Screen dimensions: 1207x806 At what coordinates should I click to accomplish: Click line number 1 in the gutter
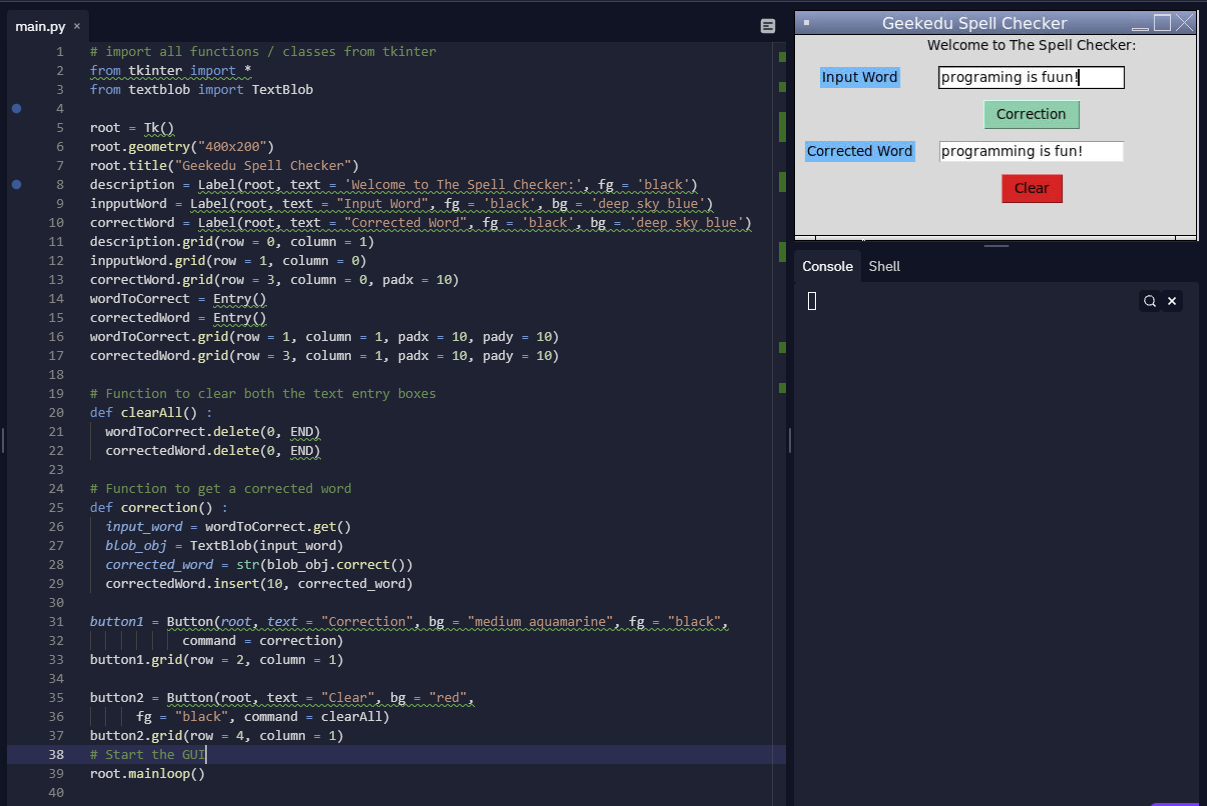(x=60, y=51)
